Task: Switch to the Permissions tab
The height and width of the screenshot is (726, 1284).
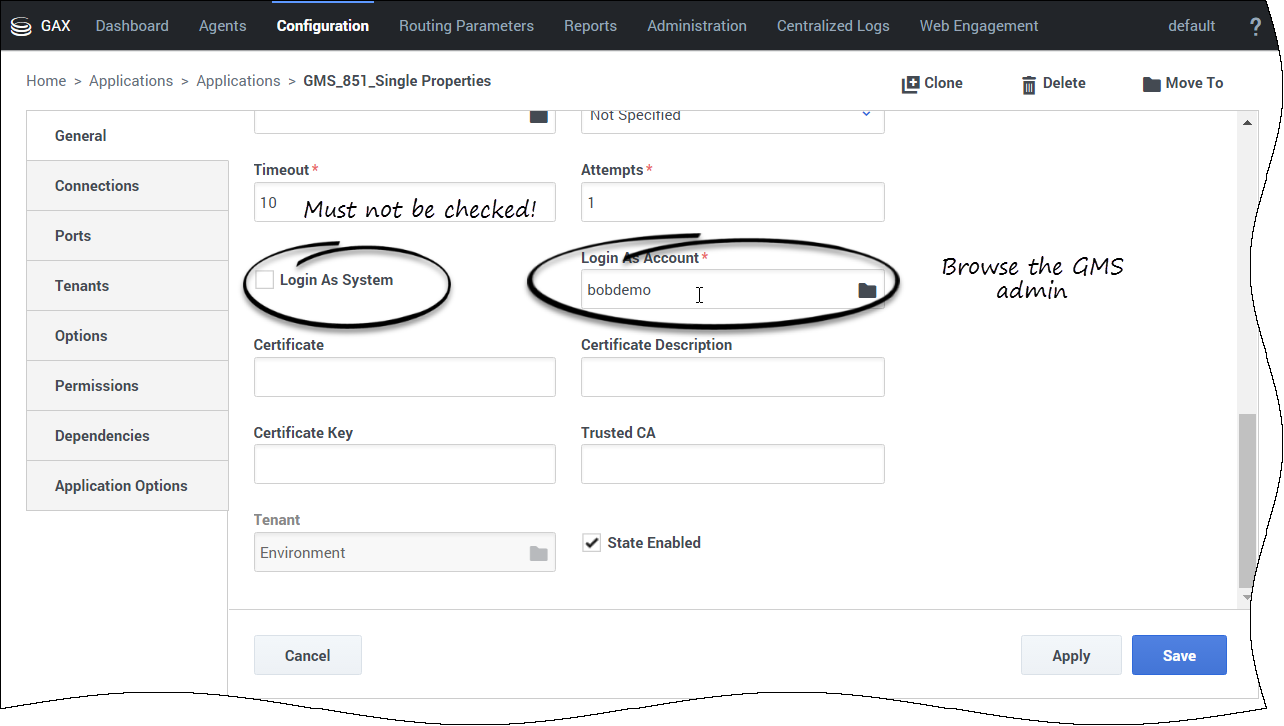Action: click(x=128, y=386)
